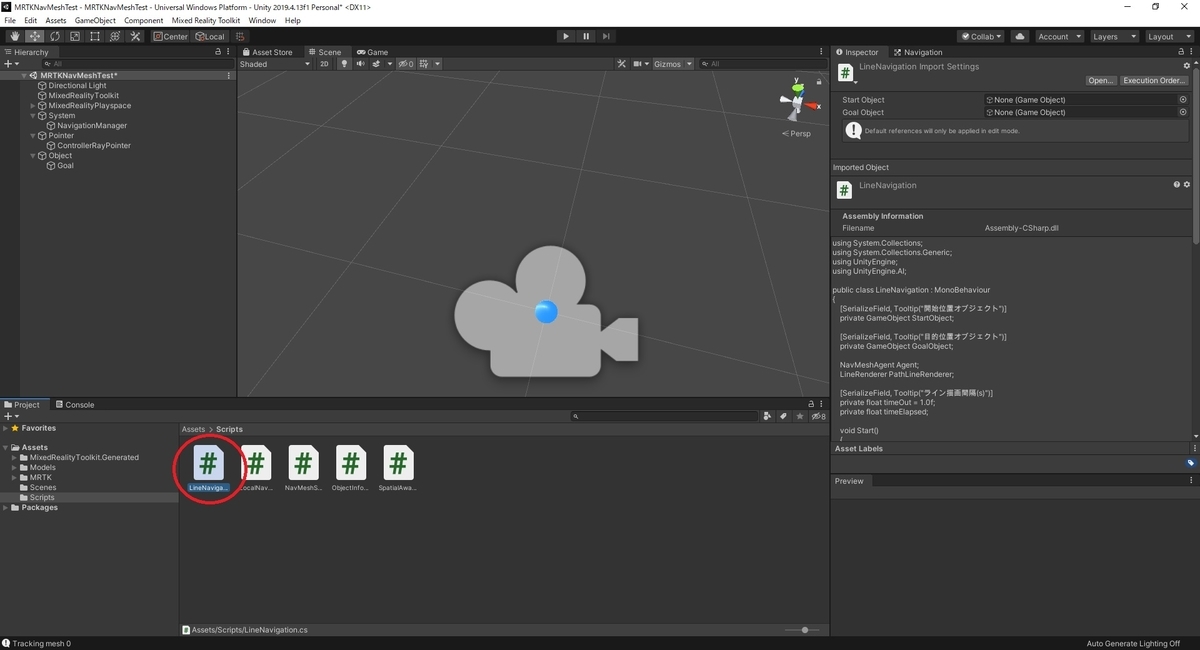Collapse the System object

coord(32,116)
